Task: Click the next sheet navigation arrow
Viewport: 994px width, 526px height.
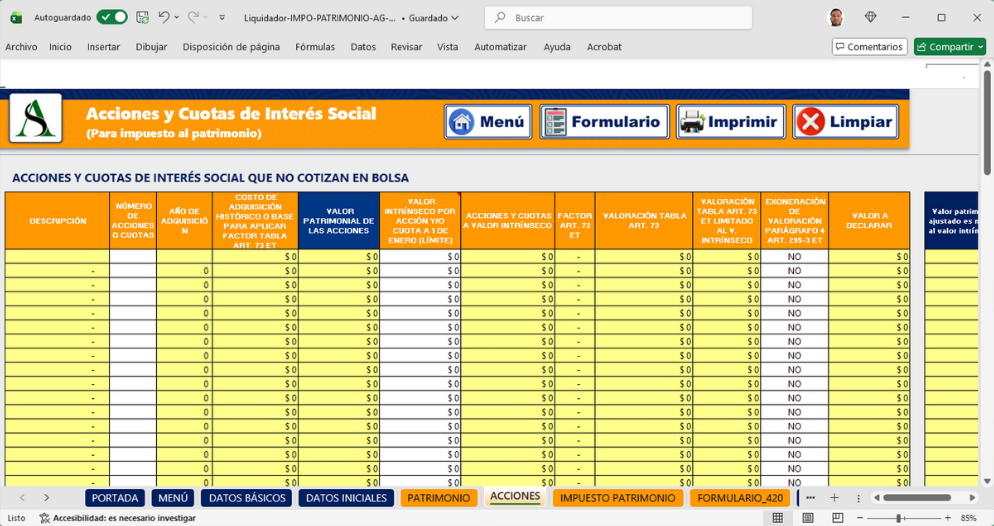Action: point(46,498)
